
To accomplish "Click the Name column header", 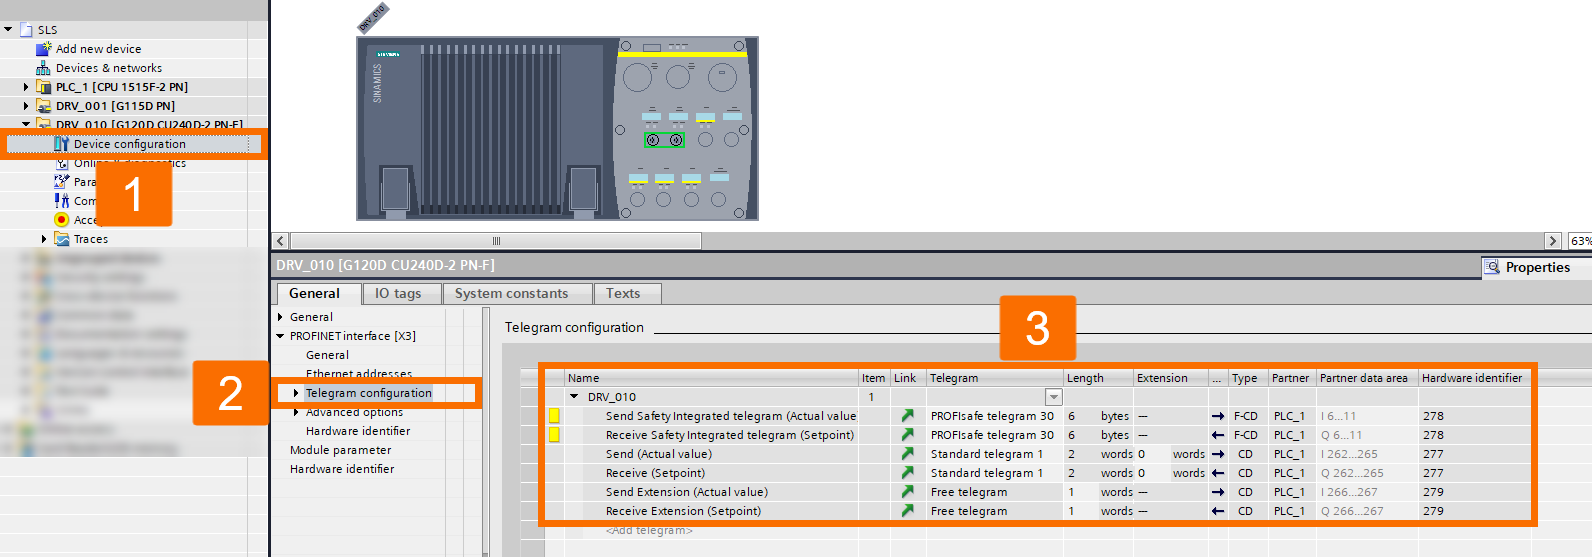I will [x=711, y=378].
